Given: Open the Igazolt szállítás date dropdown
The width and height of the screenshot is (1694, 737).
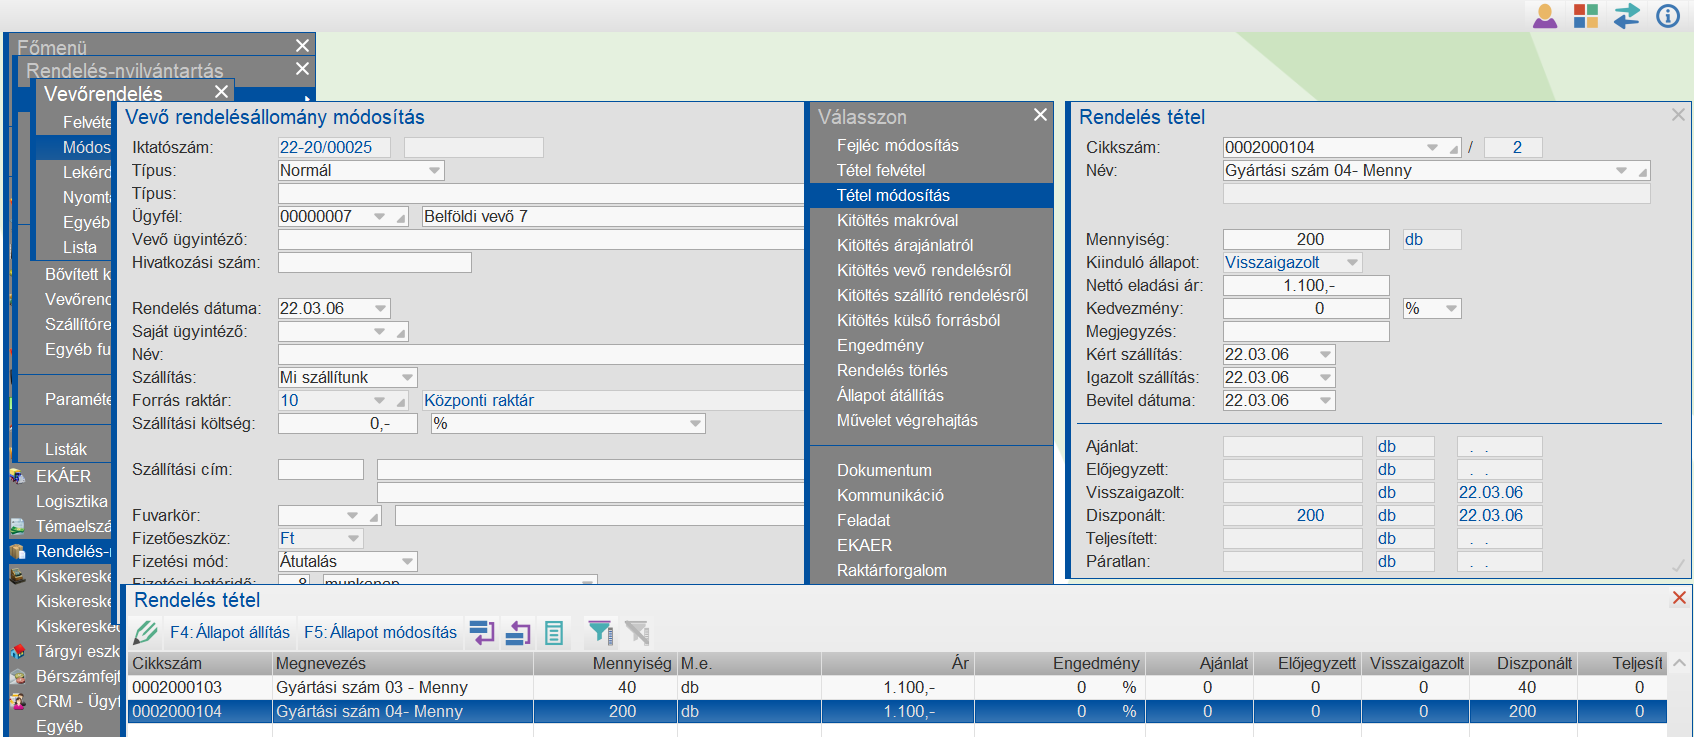Looking at the screenshot, I should (1325, 378).
